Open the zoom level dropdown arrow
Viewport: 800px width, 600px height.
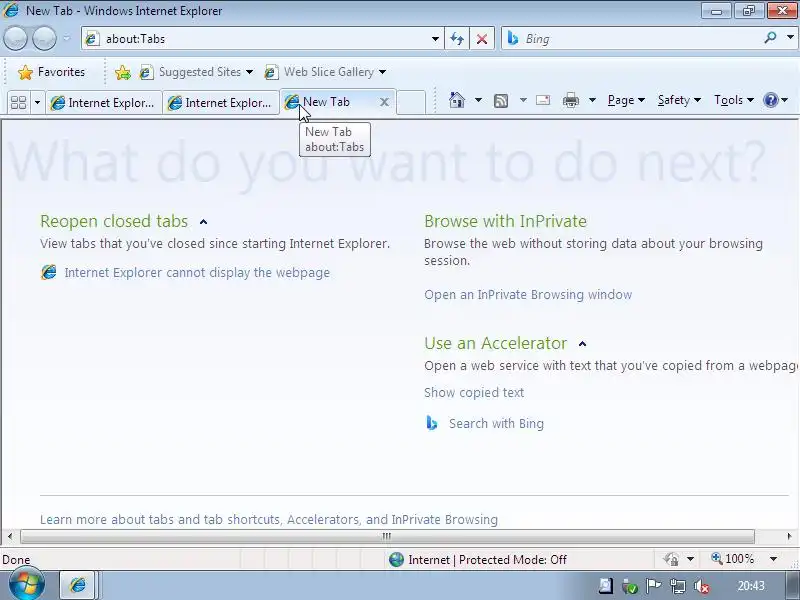click(773, 559)
